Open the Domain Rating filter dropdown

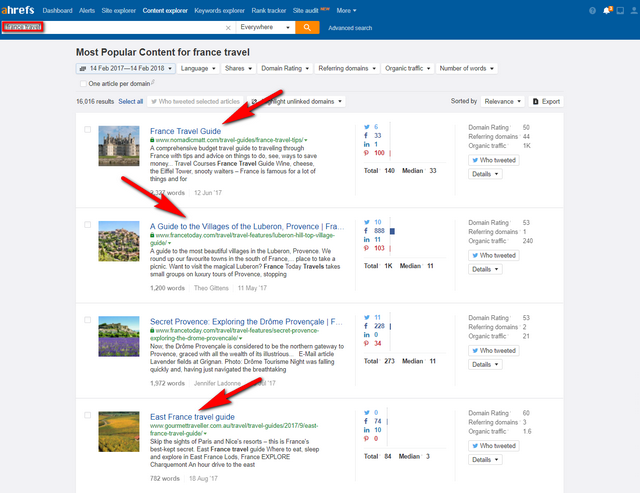pos(283,68)
